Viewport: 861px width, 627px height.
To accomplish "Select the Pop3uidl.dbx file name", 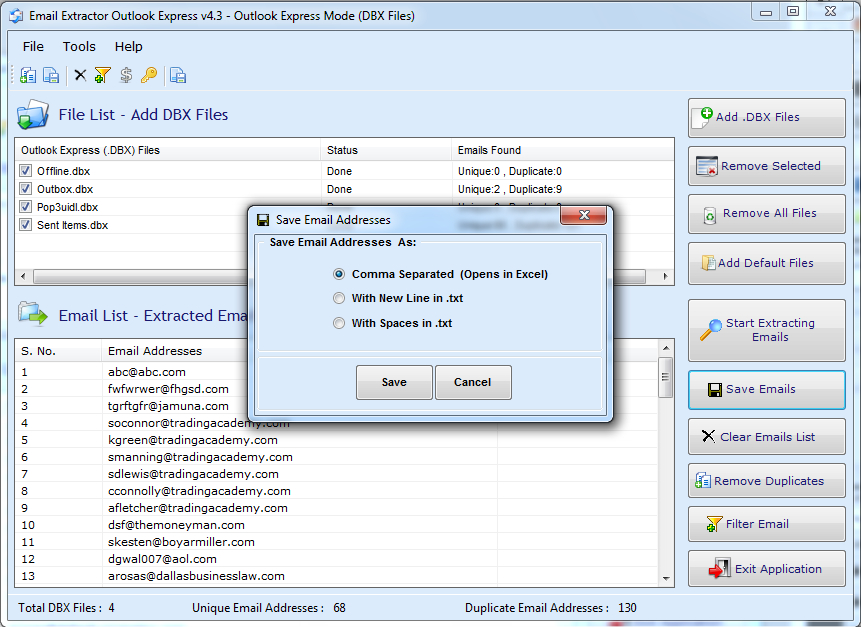I will 68,207.
